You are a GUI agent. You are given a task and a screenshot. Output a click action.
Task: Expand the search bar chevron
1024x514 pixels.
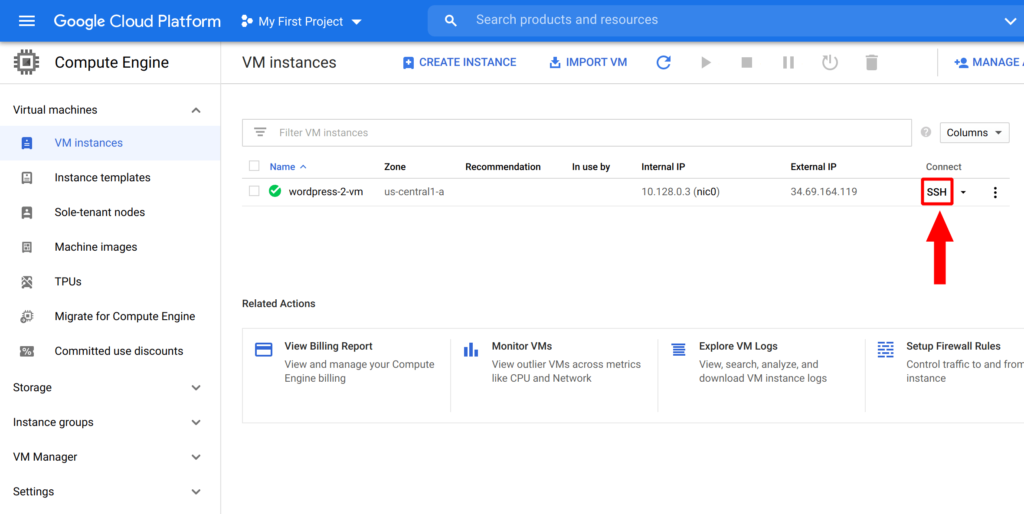click(x=1010, y=22)
